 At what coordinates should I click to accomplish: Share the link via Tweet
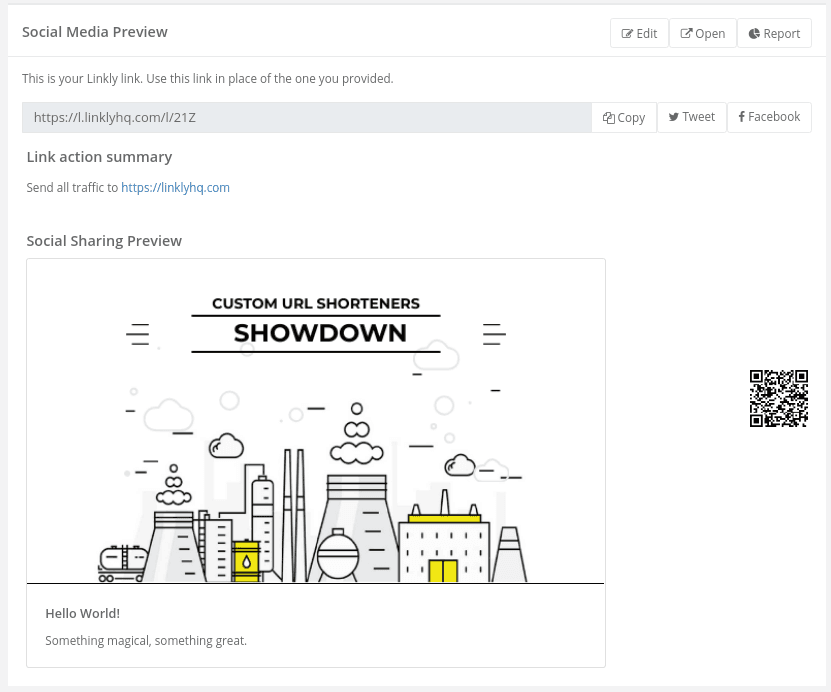(x=691, y=117)
